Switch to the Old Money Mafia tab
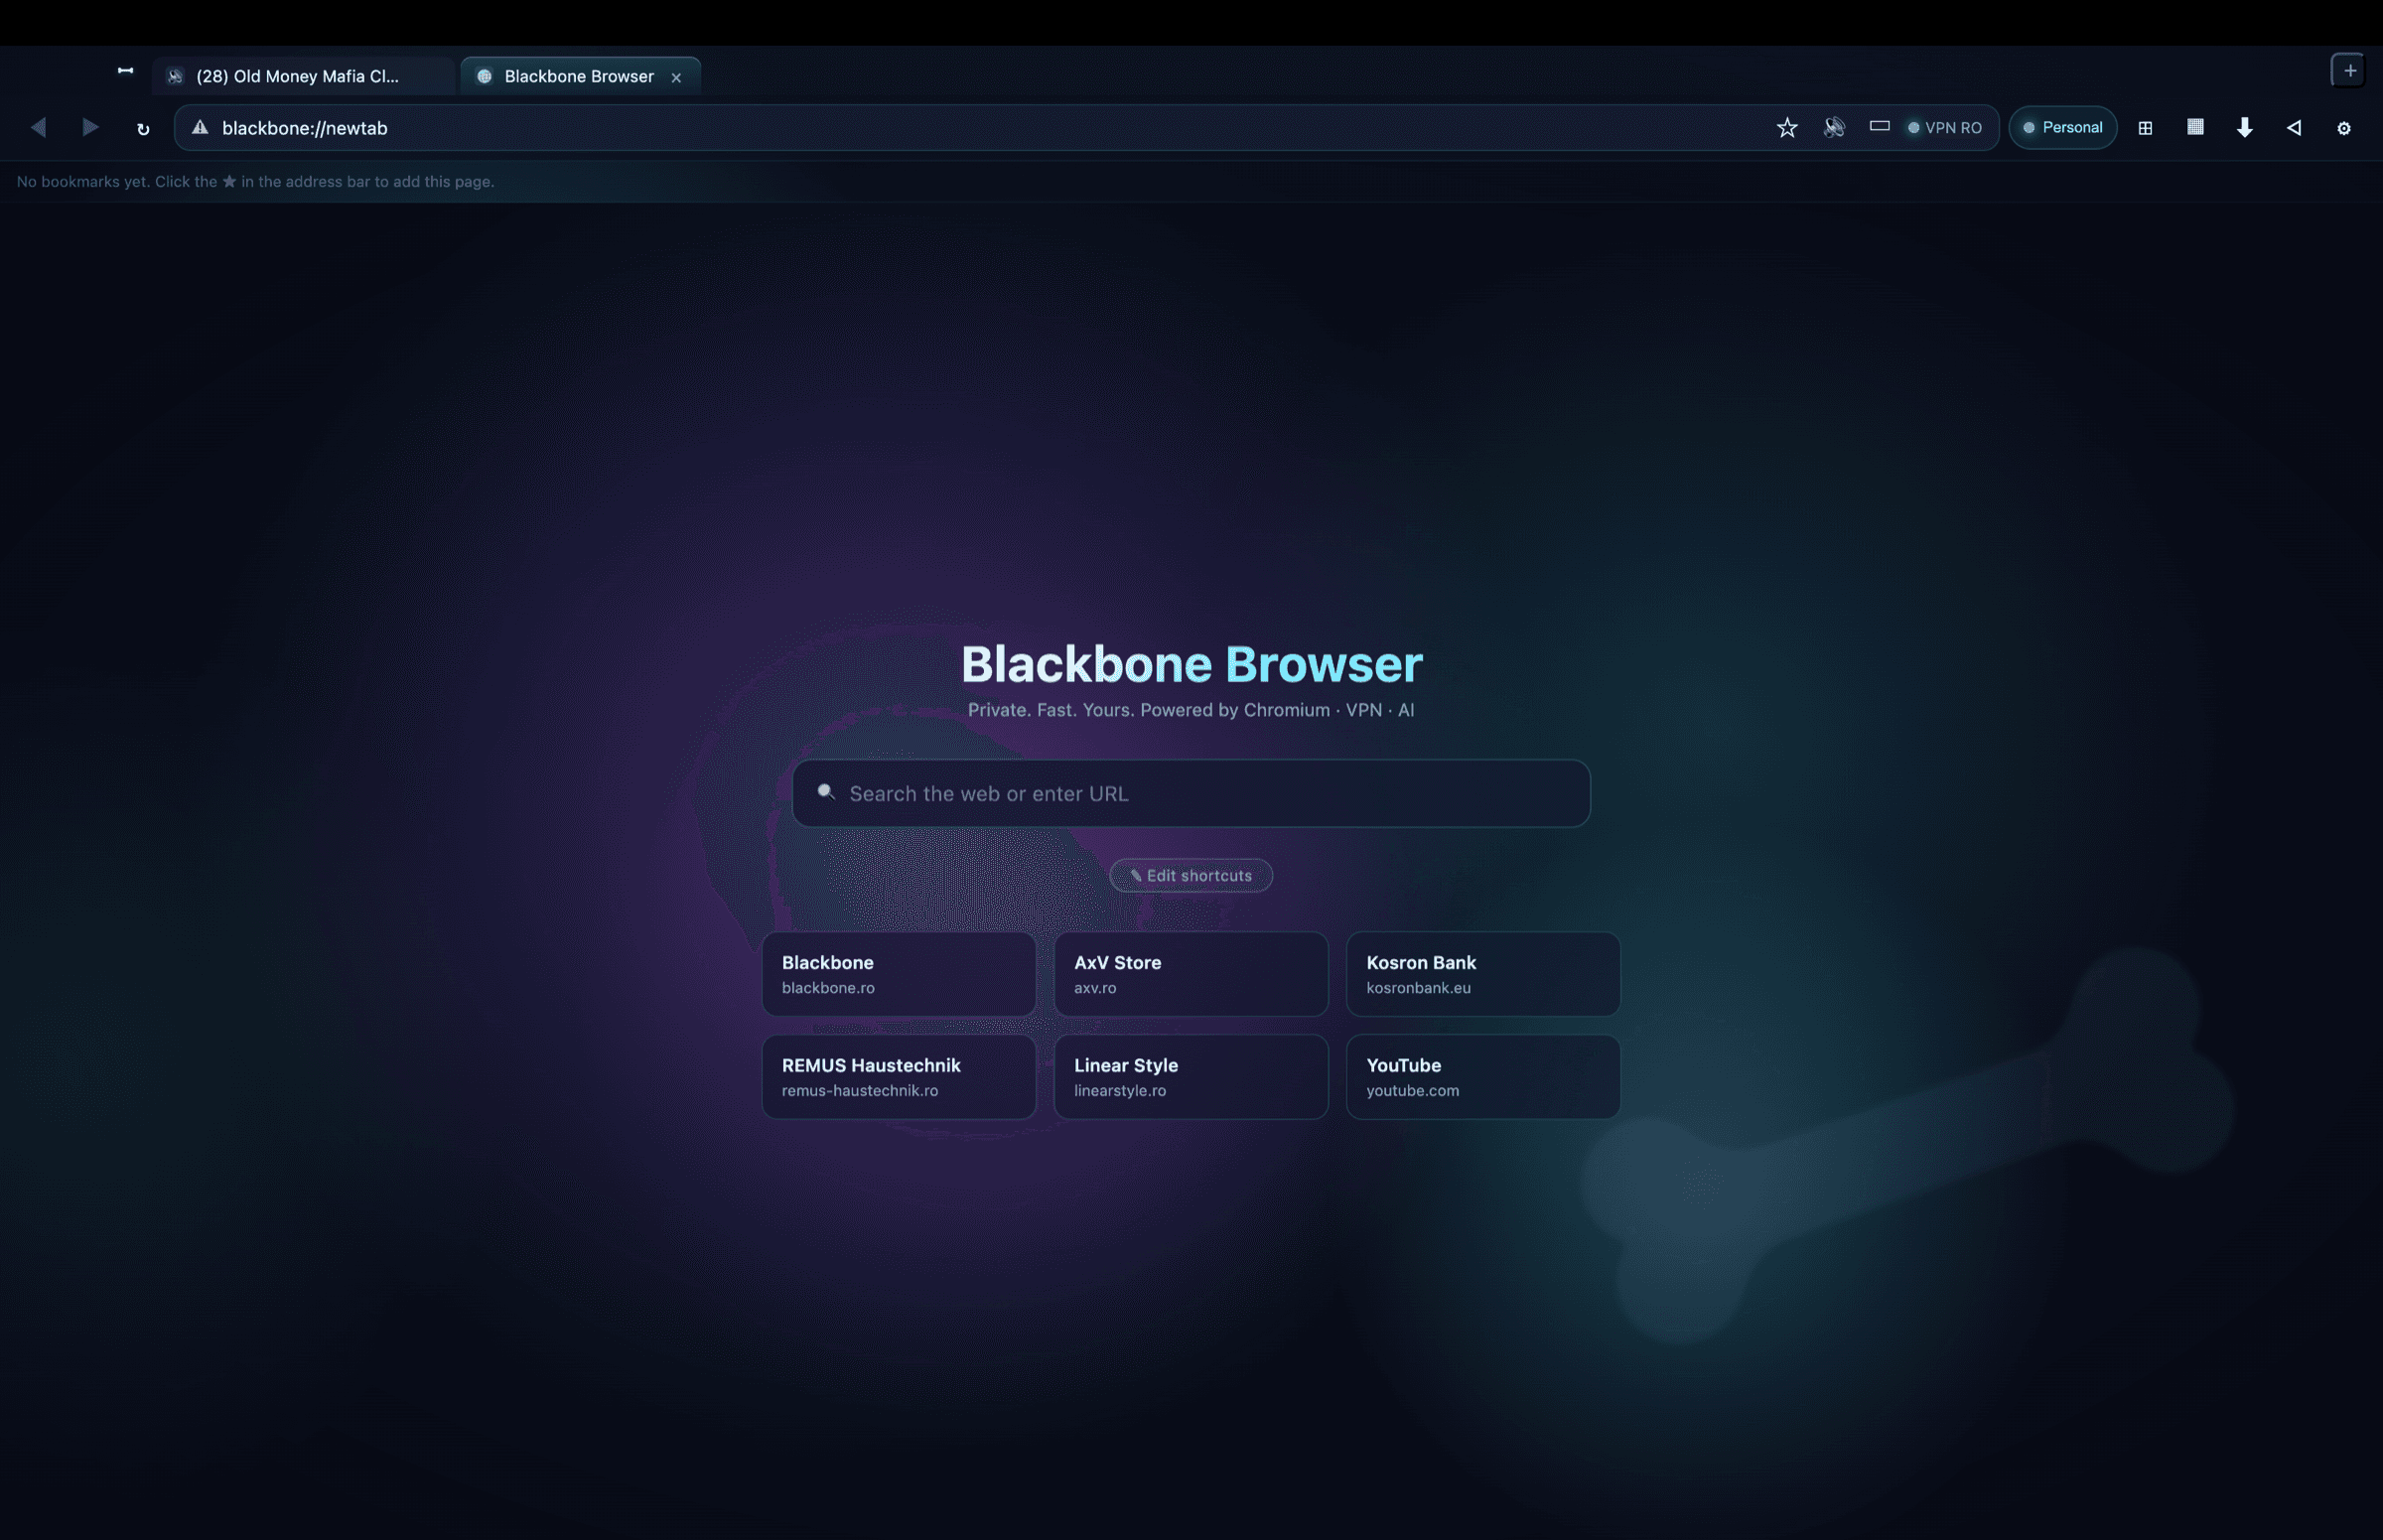The image size is (2383, 1540). tap(303, 76)
